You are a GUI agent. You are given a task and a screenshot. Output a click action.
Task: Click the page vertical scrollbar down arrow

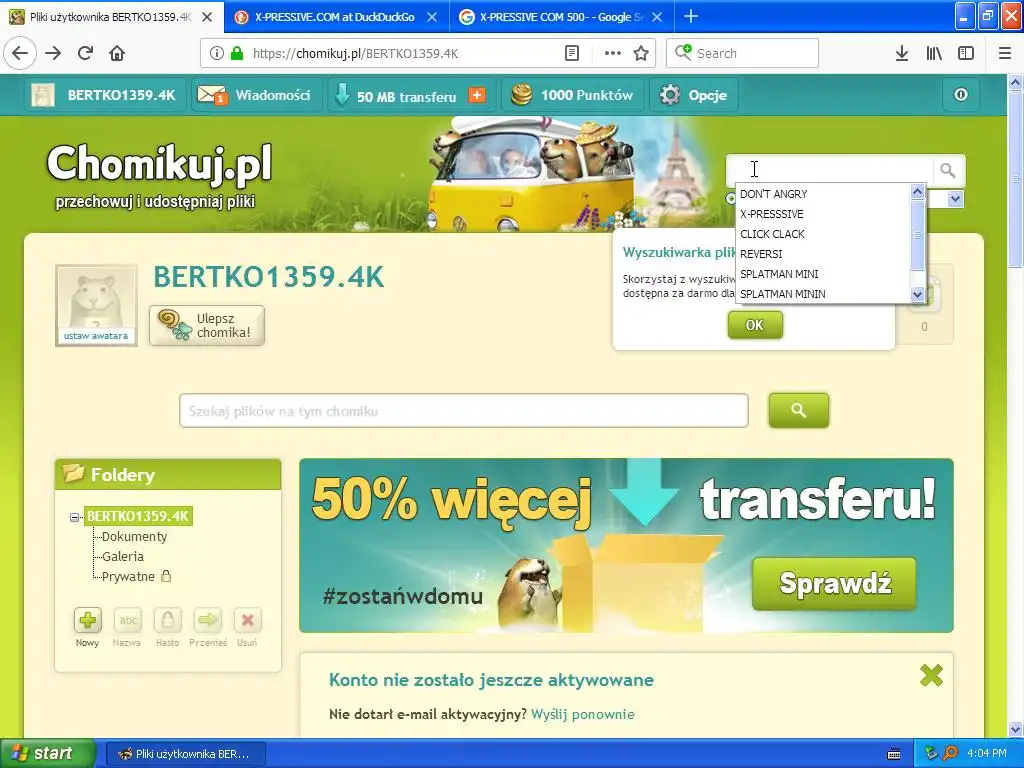point(1016,729)
